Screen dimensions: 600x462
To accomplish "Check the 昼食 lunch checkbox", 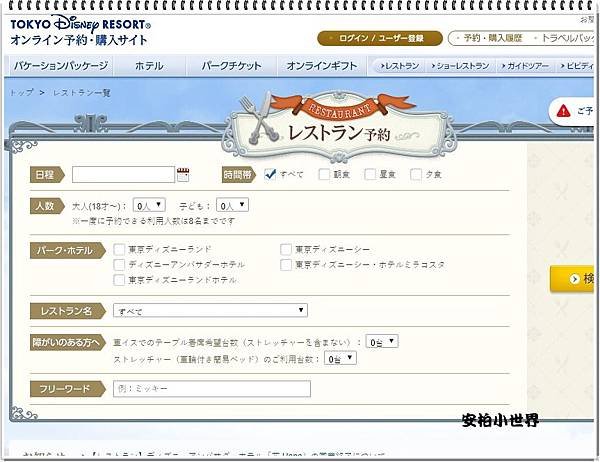I will pyautogui.click(x=370, y=175).
